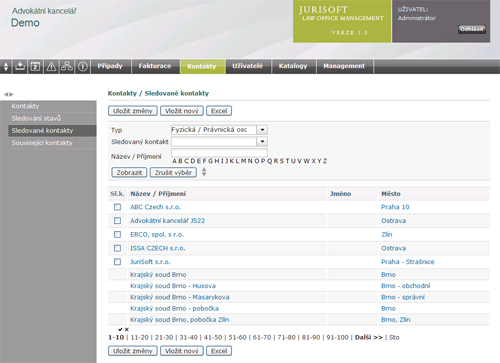Click the Praha - Strašnice city cell
The height and width of the screenshot is (363, 500).
[408, 262]
